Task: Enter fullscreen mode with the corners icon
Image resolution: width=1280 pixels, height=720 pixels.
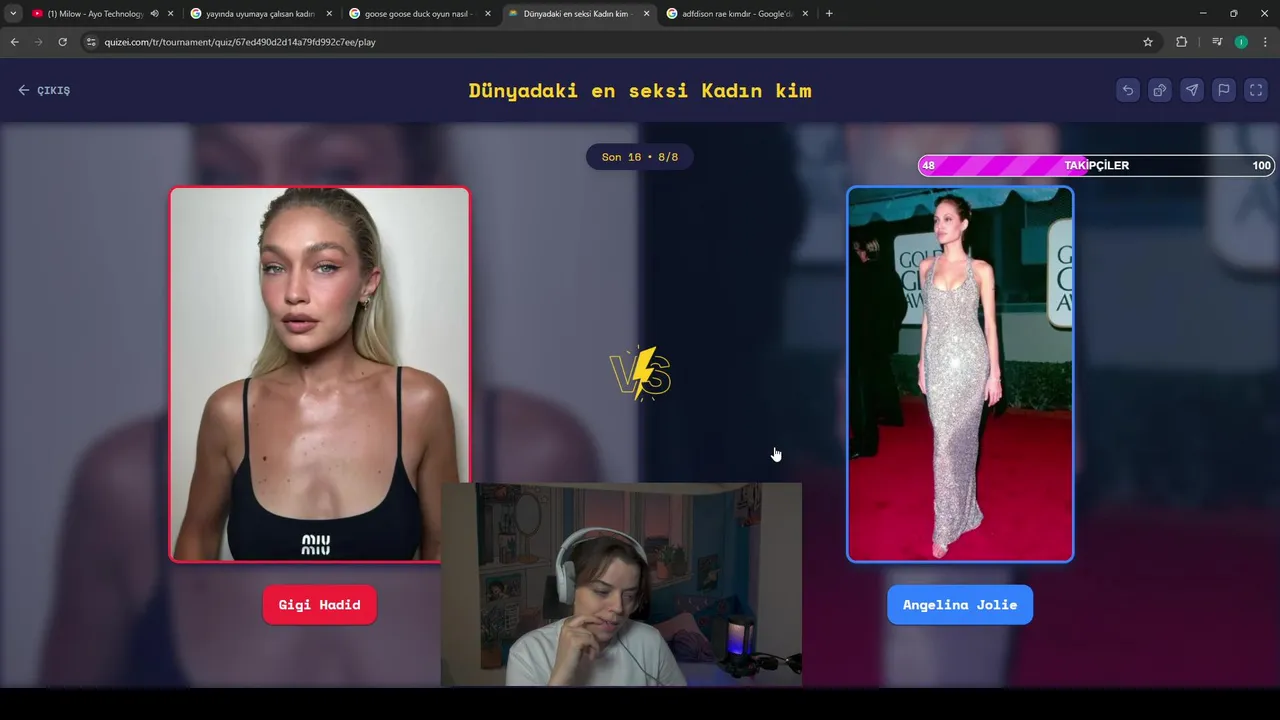Action: (1256, 90)
